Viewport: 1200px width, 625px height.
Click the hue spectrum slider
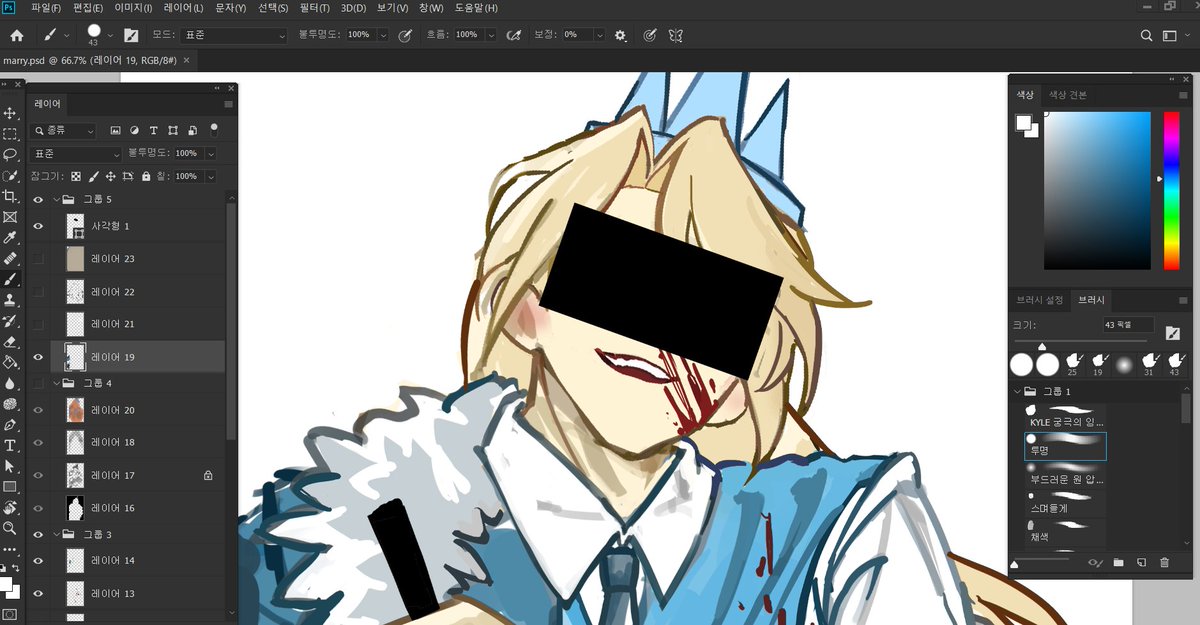(1171, 190)
